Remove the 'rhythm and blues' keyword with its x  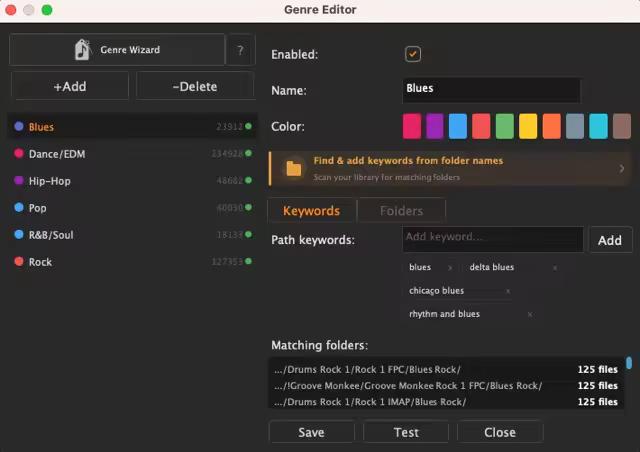(529, 314)
